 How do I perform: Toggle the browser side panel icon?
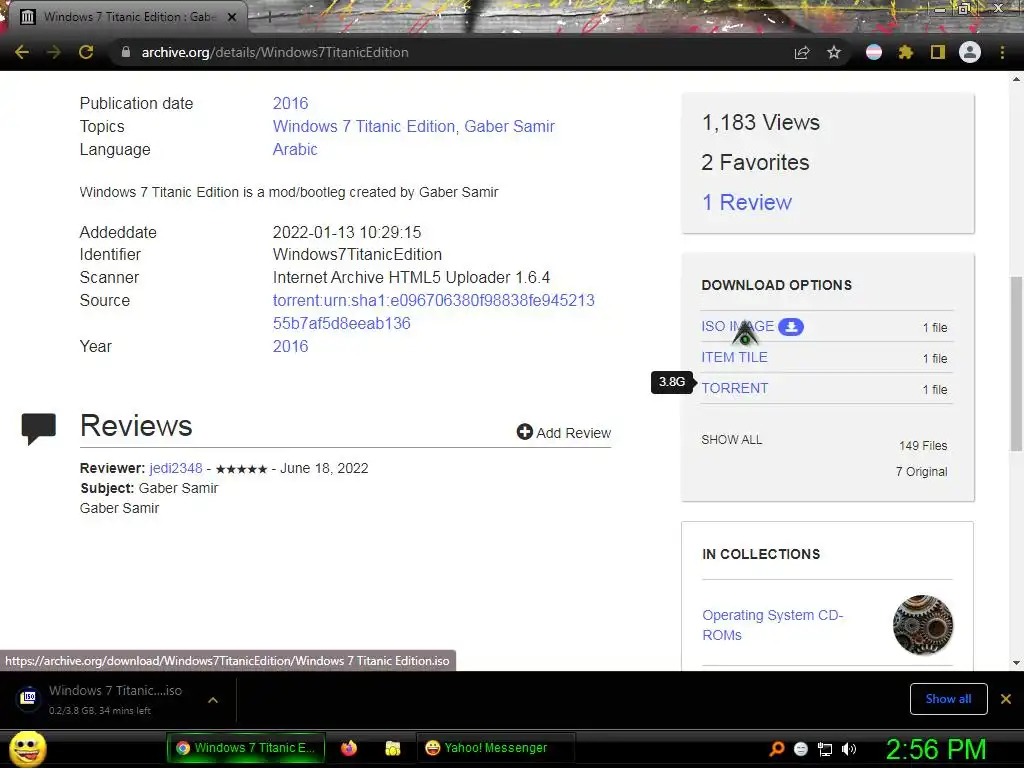[x=938, y=52]
